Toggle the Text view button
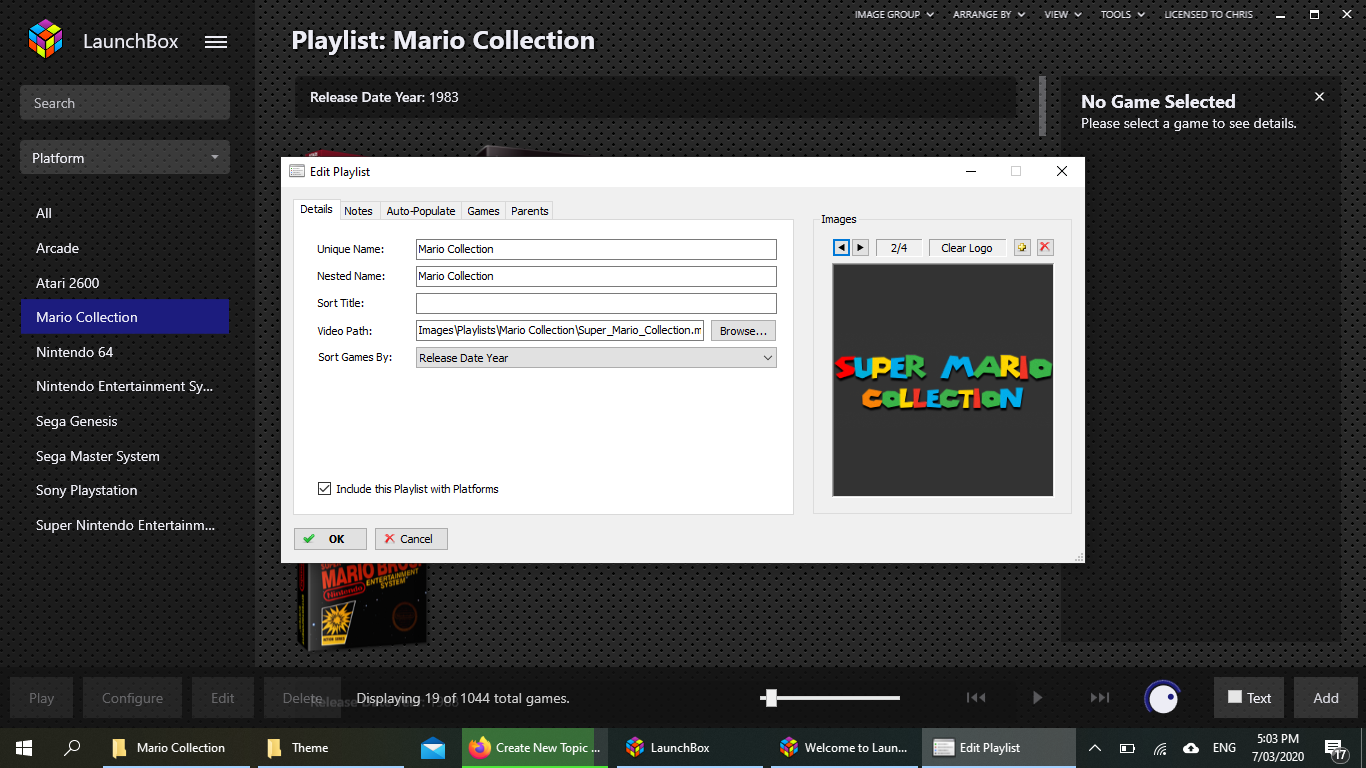 (1249, 698)
